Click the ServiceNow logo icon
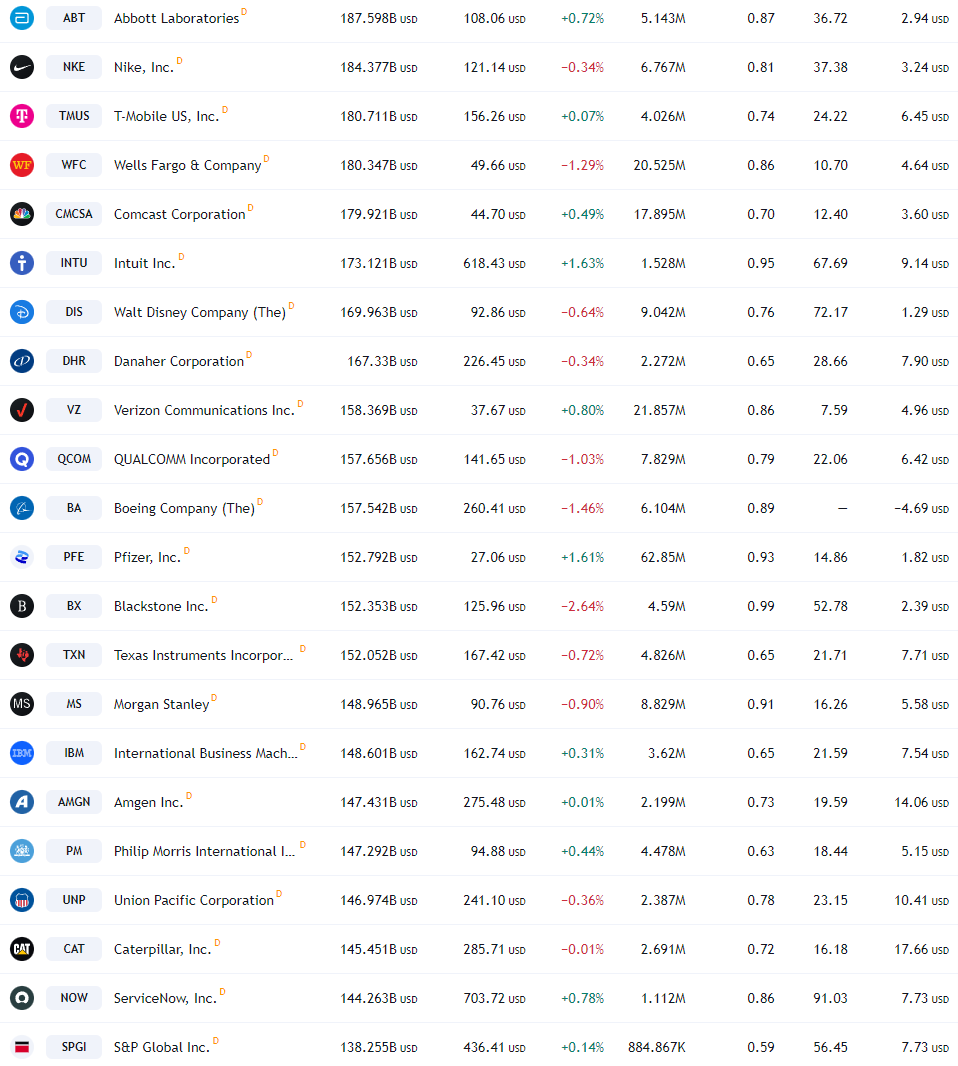This screenshot has width=958, height=1066. 22,997
